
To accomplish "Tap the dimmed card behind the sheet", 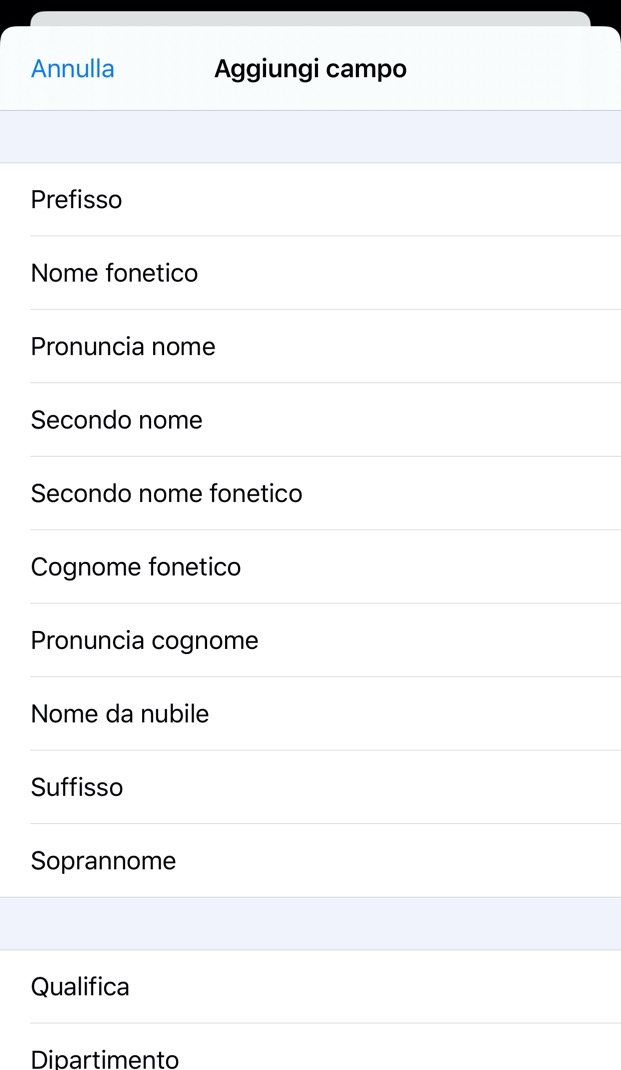I will coord(310,18).
